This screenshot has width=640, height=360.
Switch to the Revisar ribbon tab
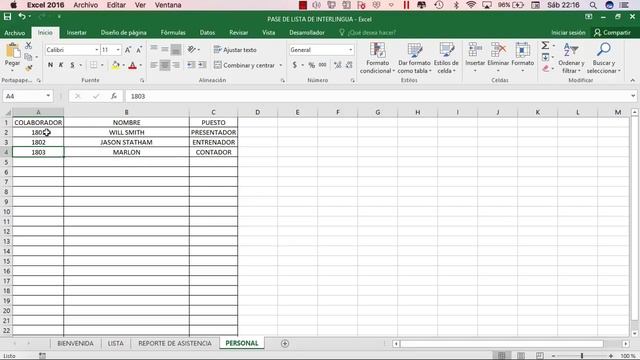pyautogui.click(x=238, y=33)
